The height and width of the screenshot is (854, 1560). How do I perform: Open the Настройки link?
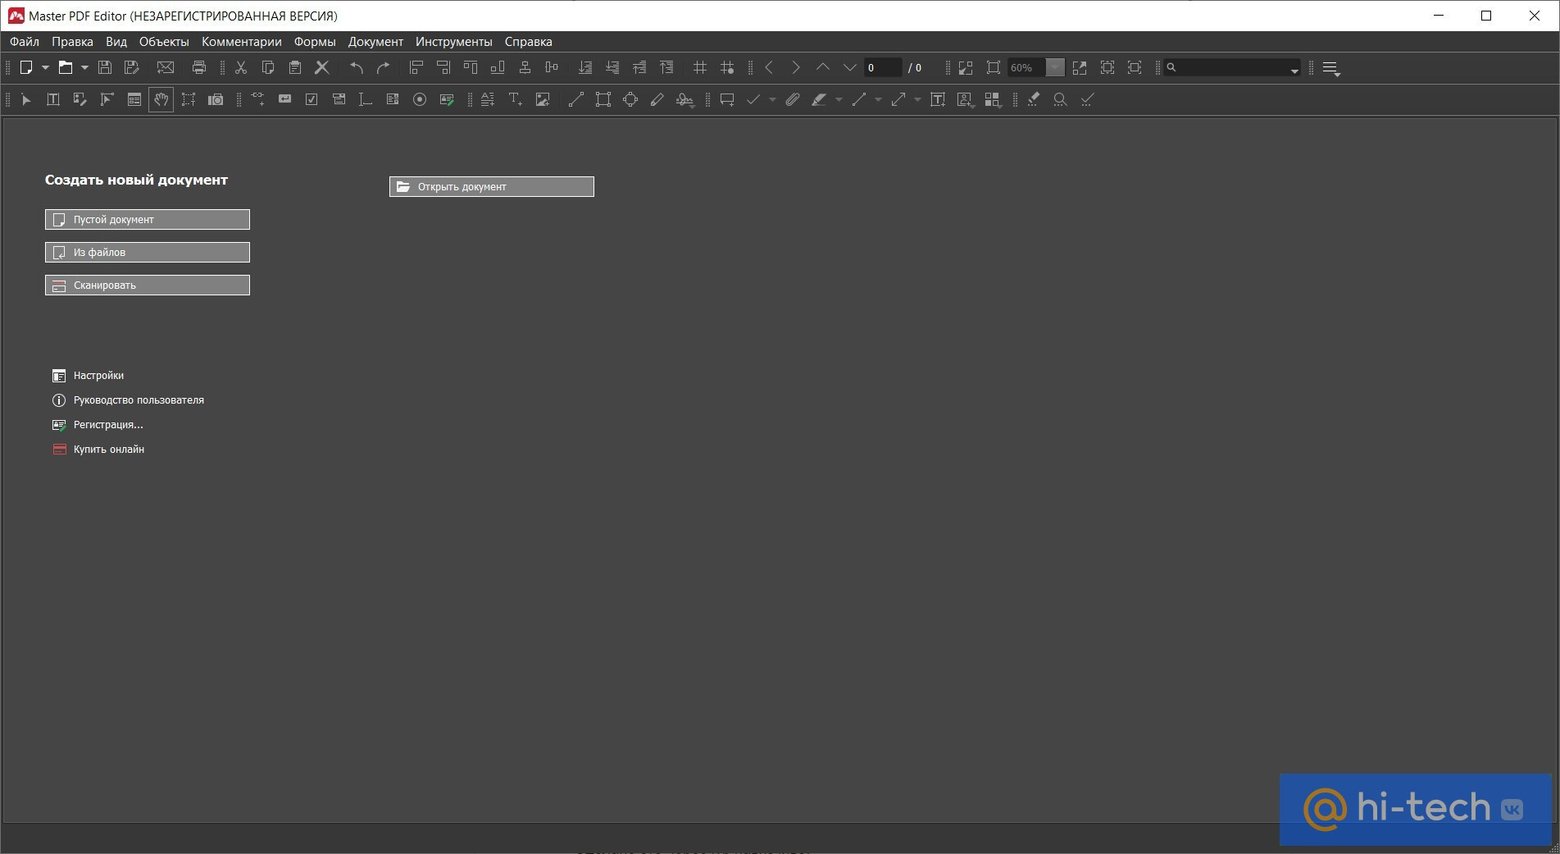88,376
